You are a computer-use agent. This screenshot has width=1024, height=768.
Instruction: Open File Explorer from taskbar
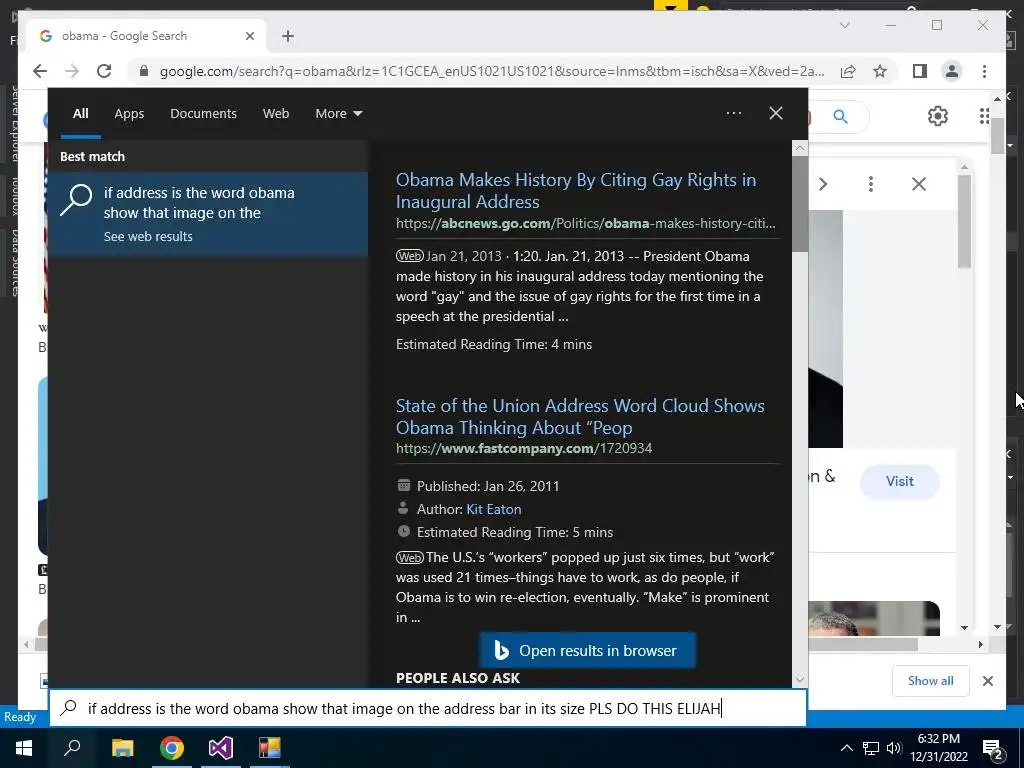click(x=122, y=748)
